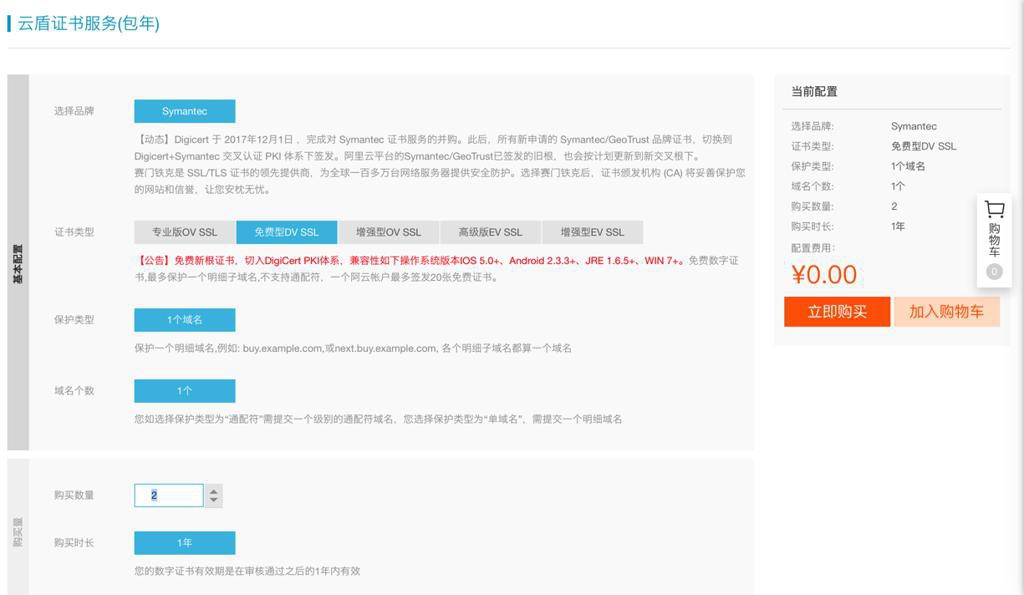Click the ¥0.00 configuration fee
Image resolution: width=1024 pixels, height=595 pixels.
(824, 274)
